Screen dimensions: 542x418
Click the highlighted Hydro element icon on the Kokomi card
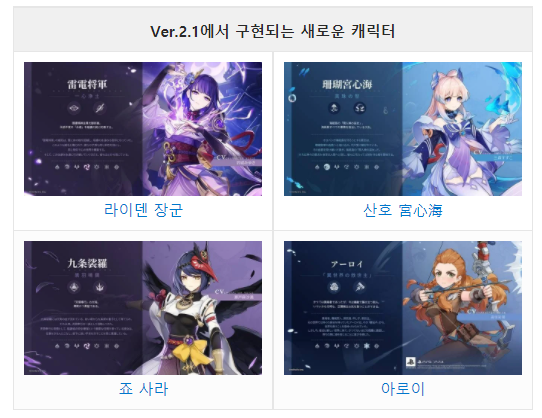tap(327, 167)
